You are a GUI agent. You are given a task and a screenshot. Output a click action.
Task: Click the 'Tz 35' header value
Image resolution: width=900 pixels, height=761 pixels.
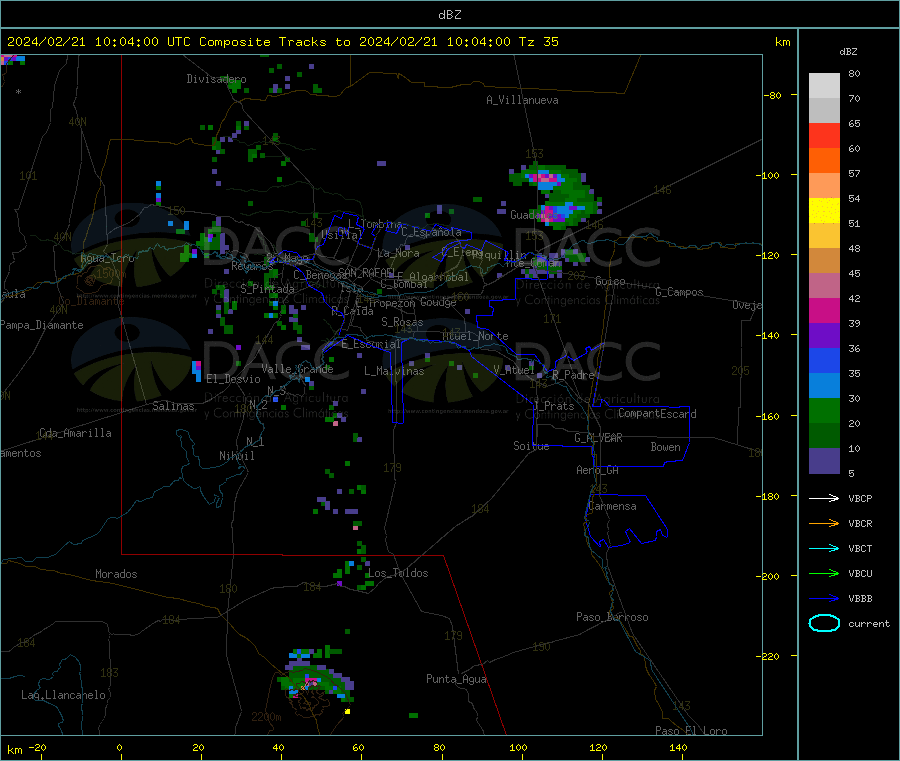pyautogui.click(x=539, y=41)
